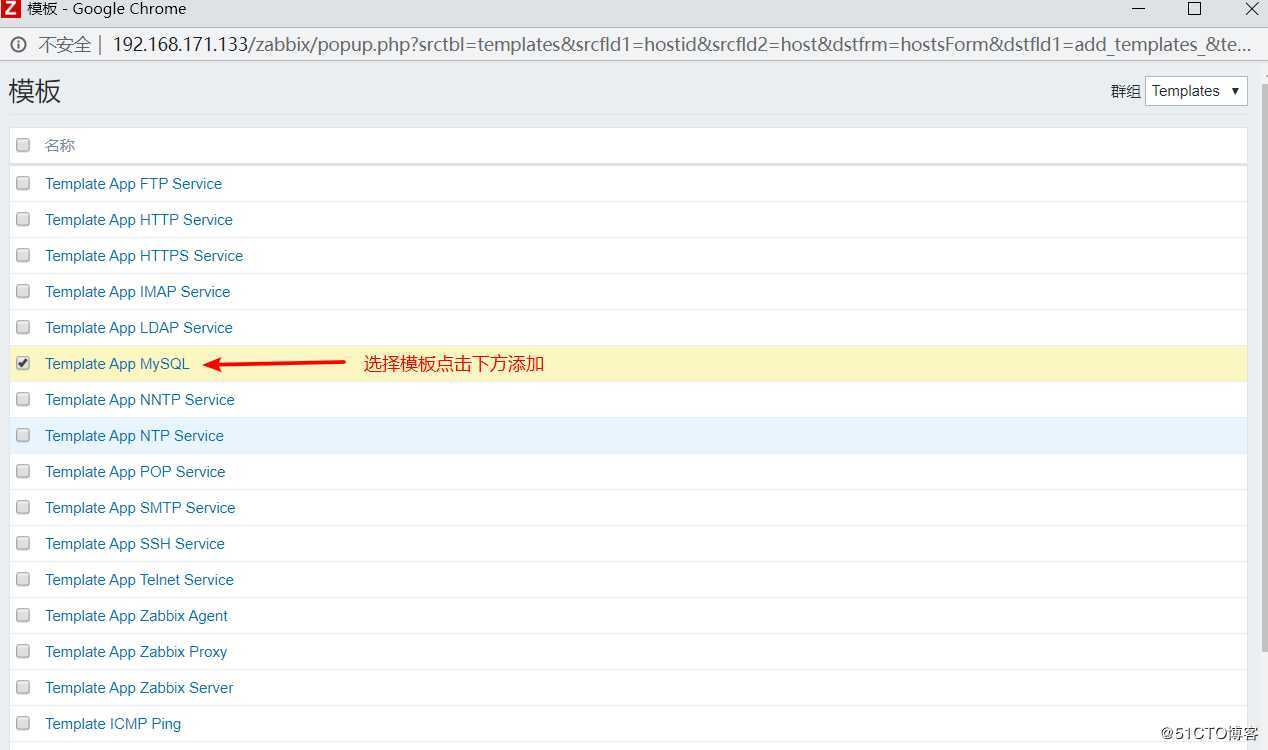Open Template App Zabbix Server link

tap(139, 688)
